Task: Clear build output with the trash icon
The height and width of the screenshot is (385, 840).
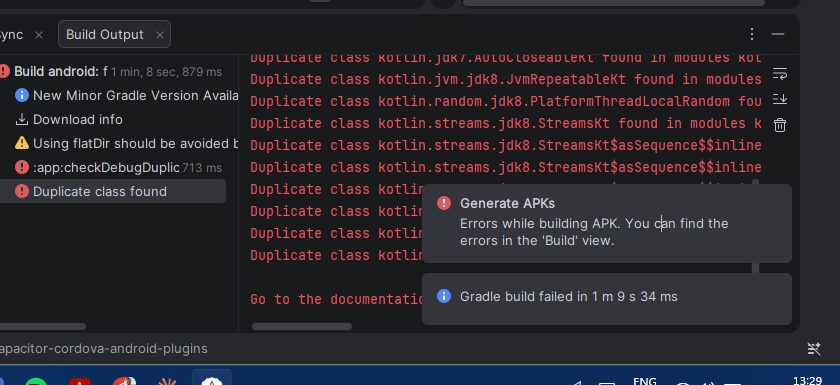Action: [x=779, y=125]
